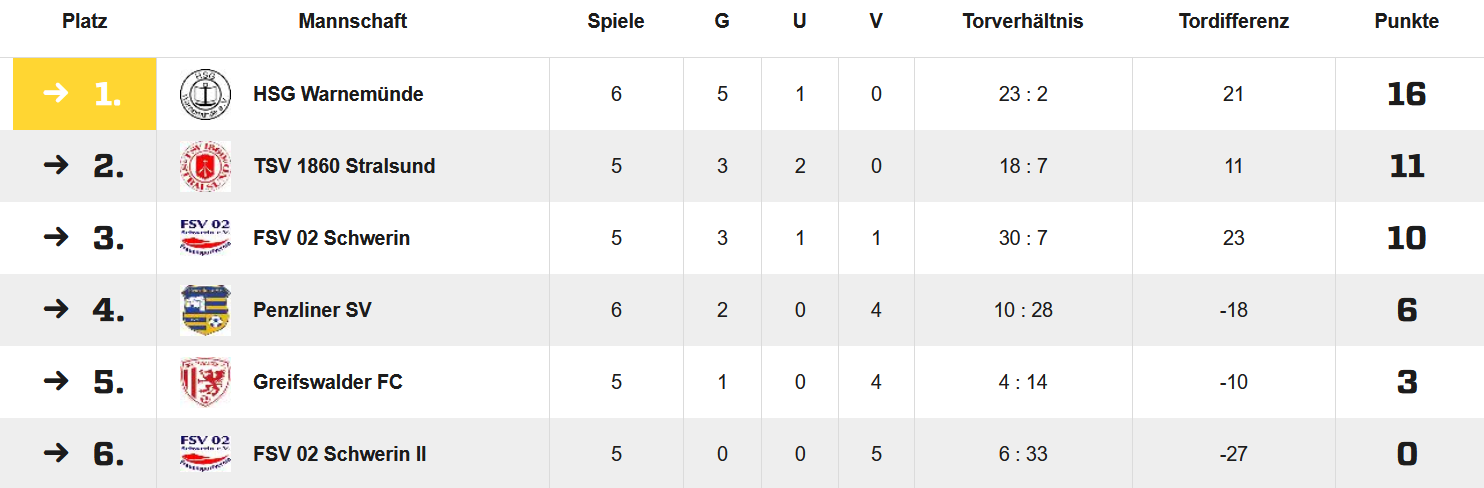The height and width of the screenshot is (488, 1484).
Task: Click the FSV 02 Schwerin II logo
Action: click(x=205, y=454)
